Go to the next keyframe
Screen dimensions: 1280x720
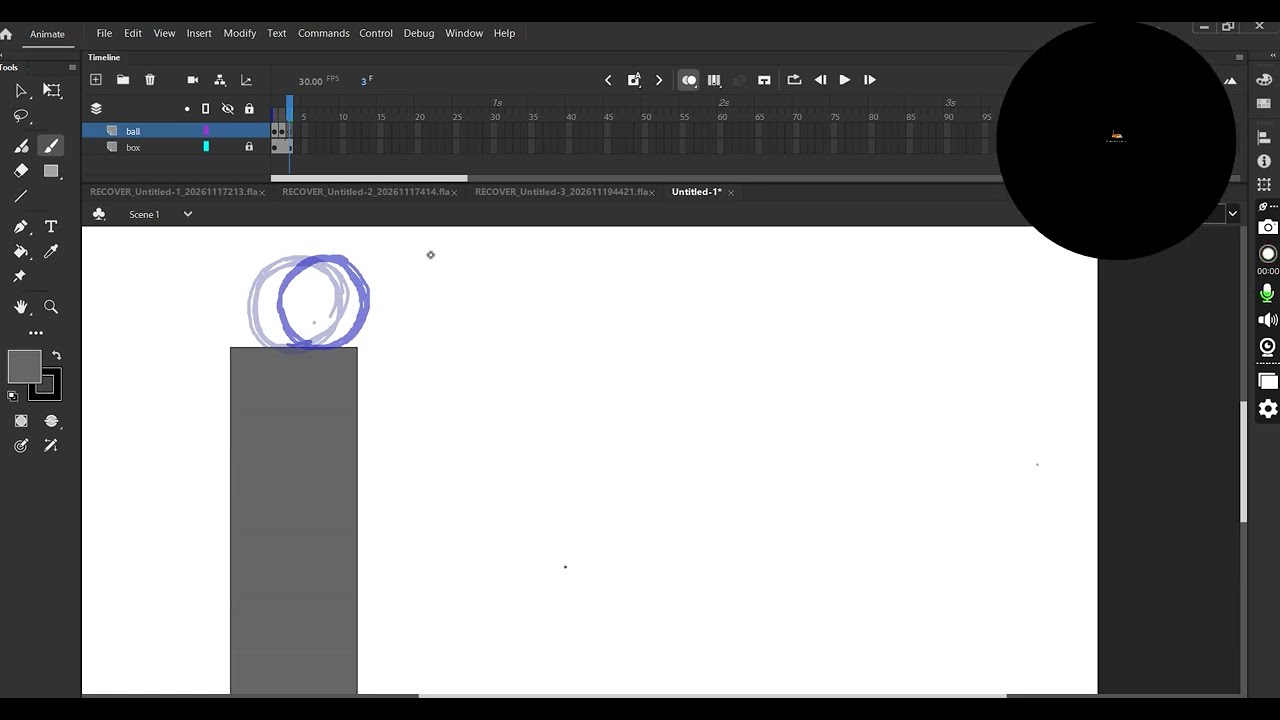pos(659,80)
